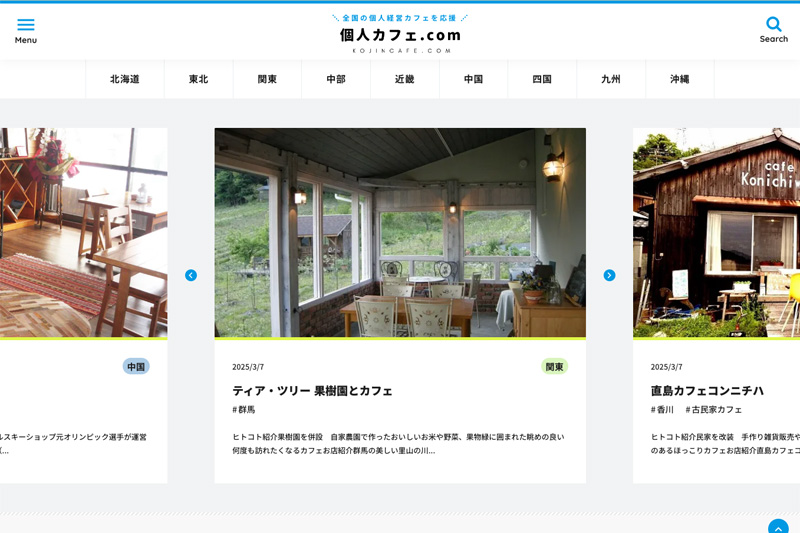This screenshot has width=800, height=533.
Task: Select 関東 region tab in navigation
Action: click(x=267, y=79)
